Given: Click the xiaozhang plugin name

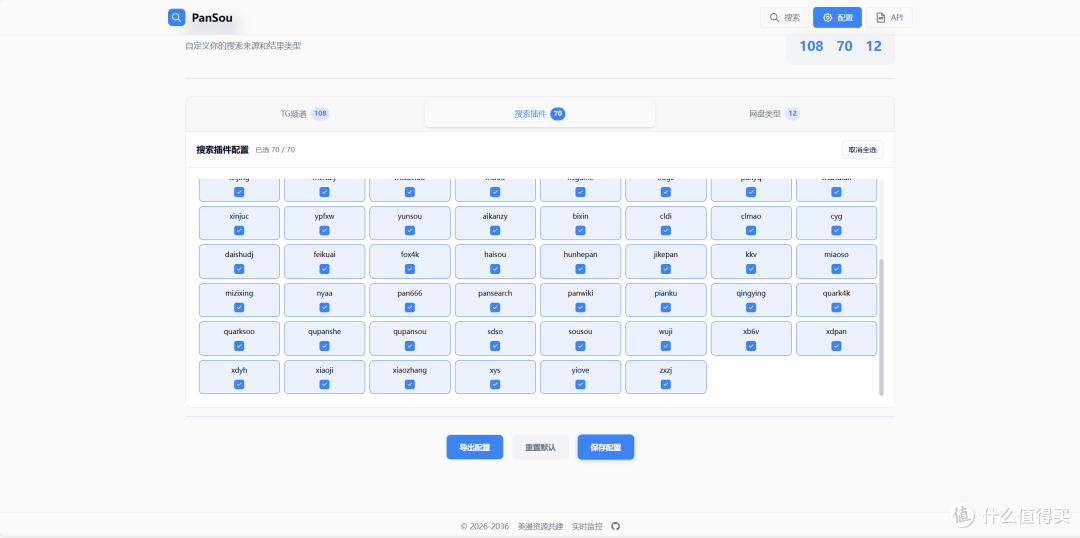Looking at the screenshot, I should pos(410,370).
